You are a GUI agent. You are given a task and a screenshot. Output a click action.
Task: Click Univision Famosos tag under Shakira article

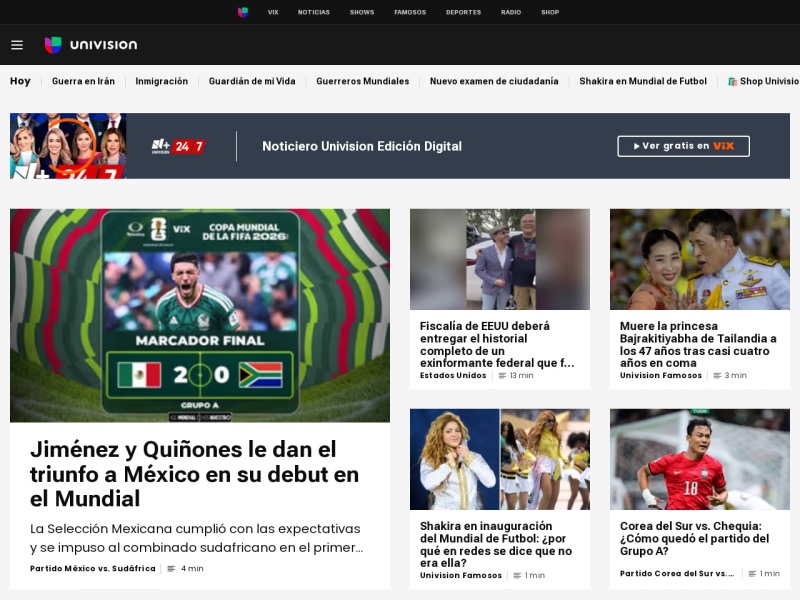tap(461, 576)
